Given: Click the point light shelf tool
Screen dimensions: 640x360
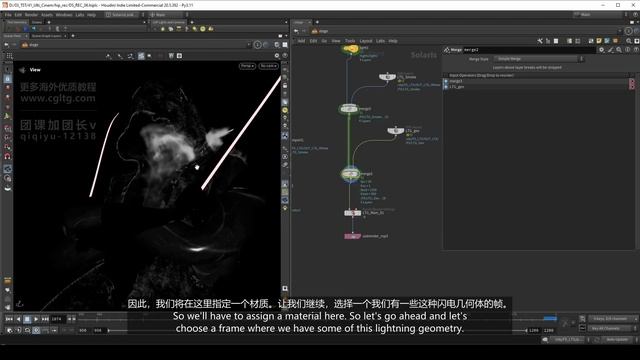Looking at the screenshot, I should click(162, 29).
